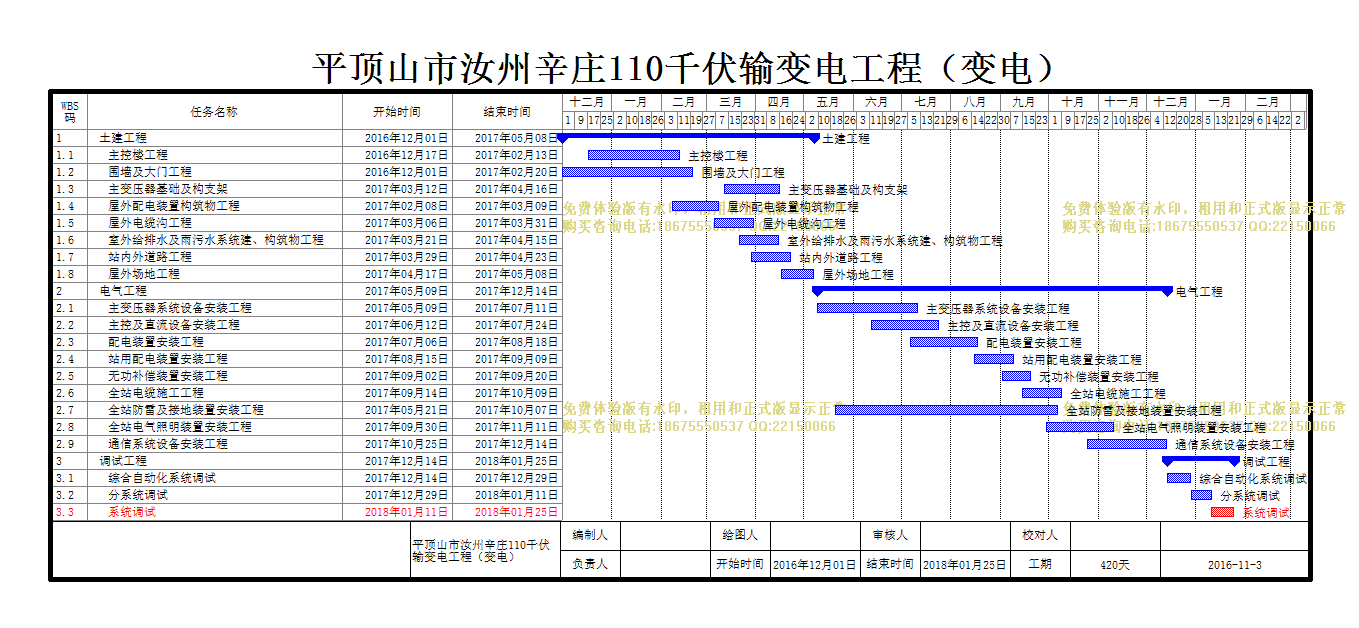Click start date 2016年12月17日 of 主控楼工程

pos(406,155)
